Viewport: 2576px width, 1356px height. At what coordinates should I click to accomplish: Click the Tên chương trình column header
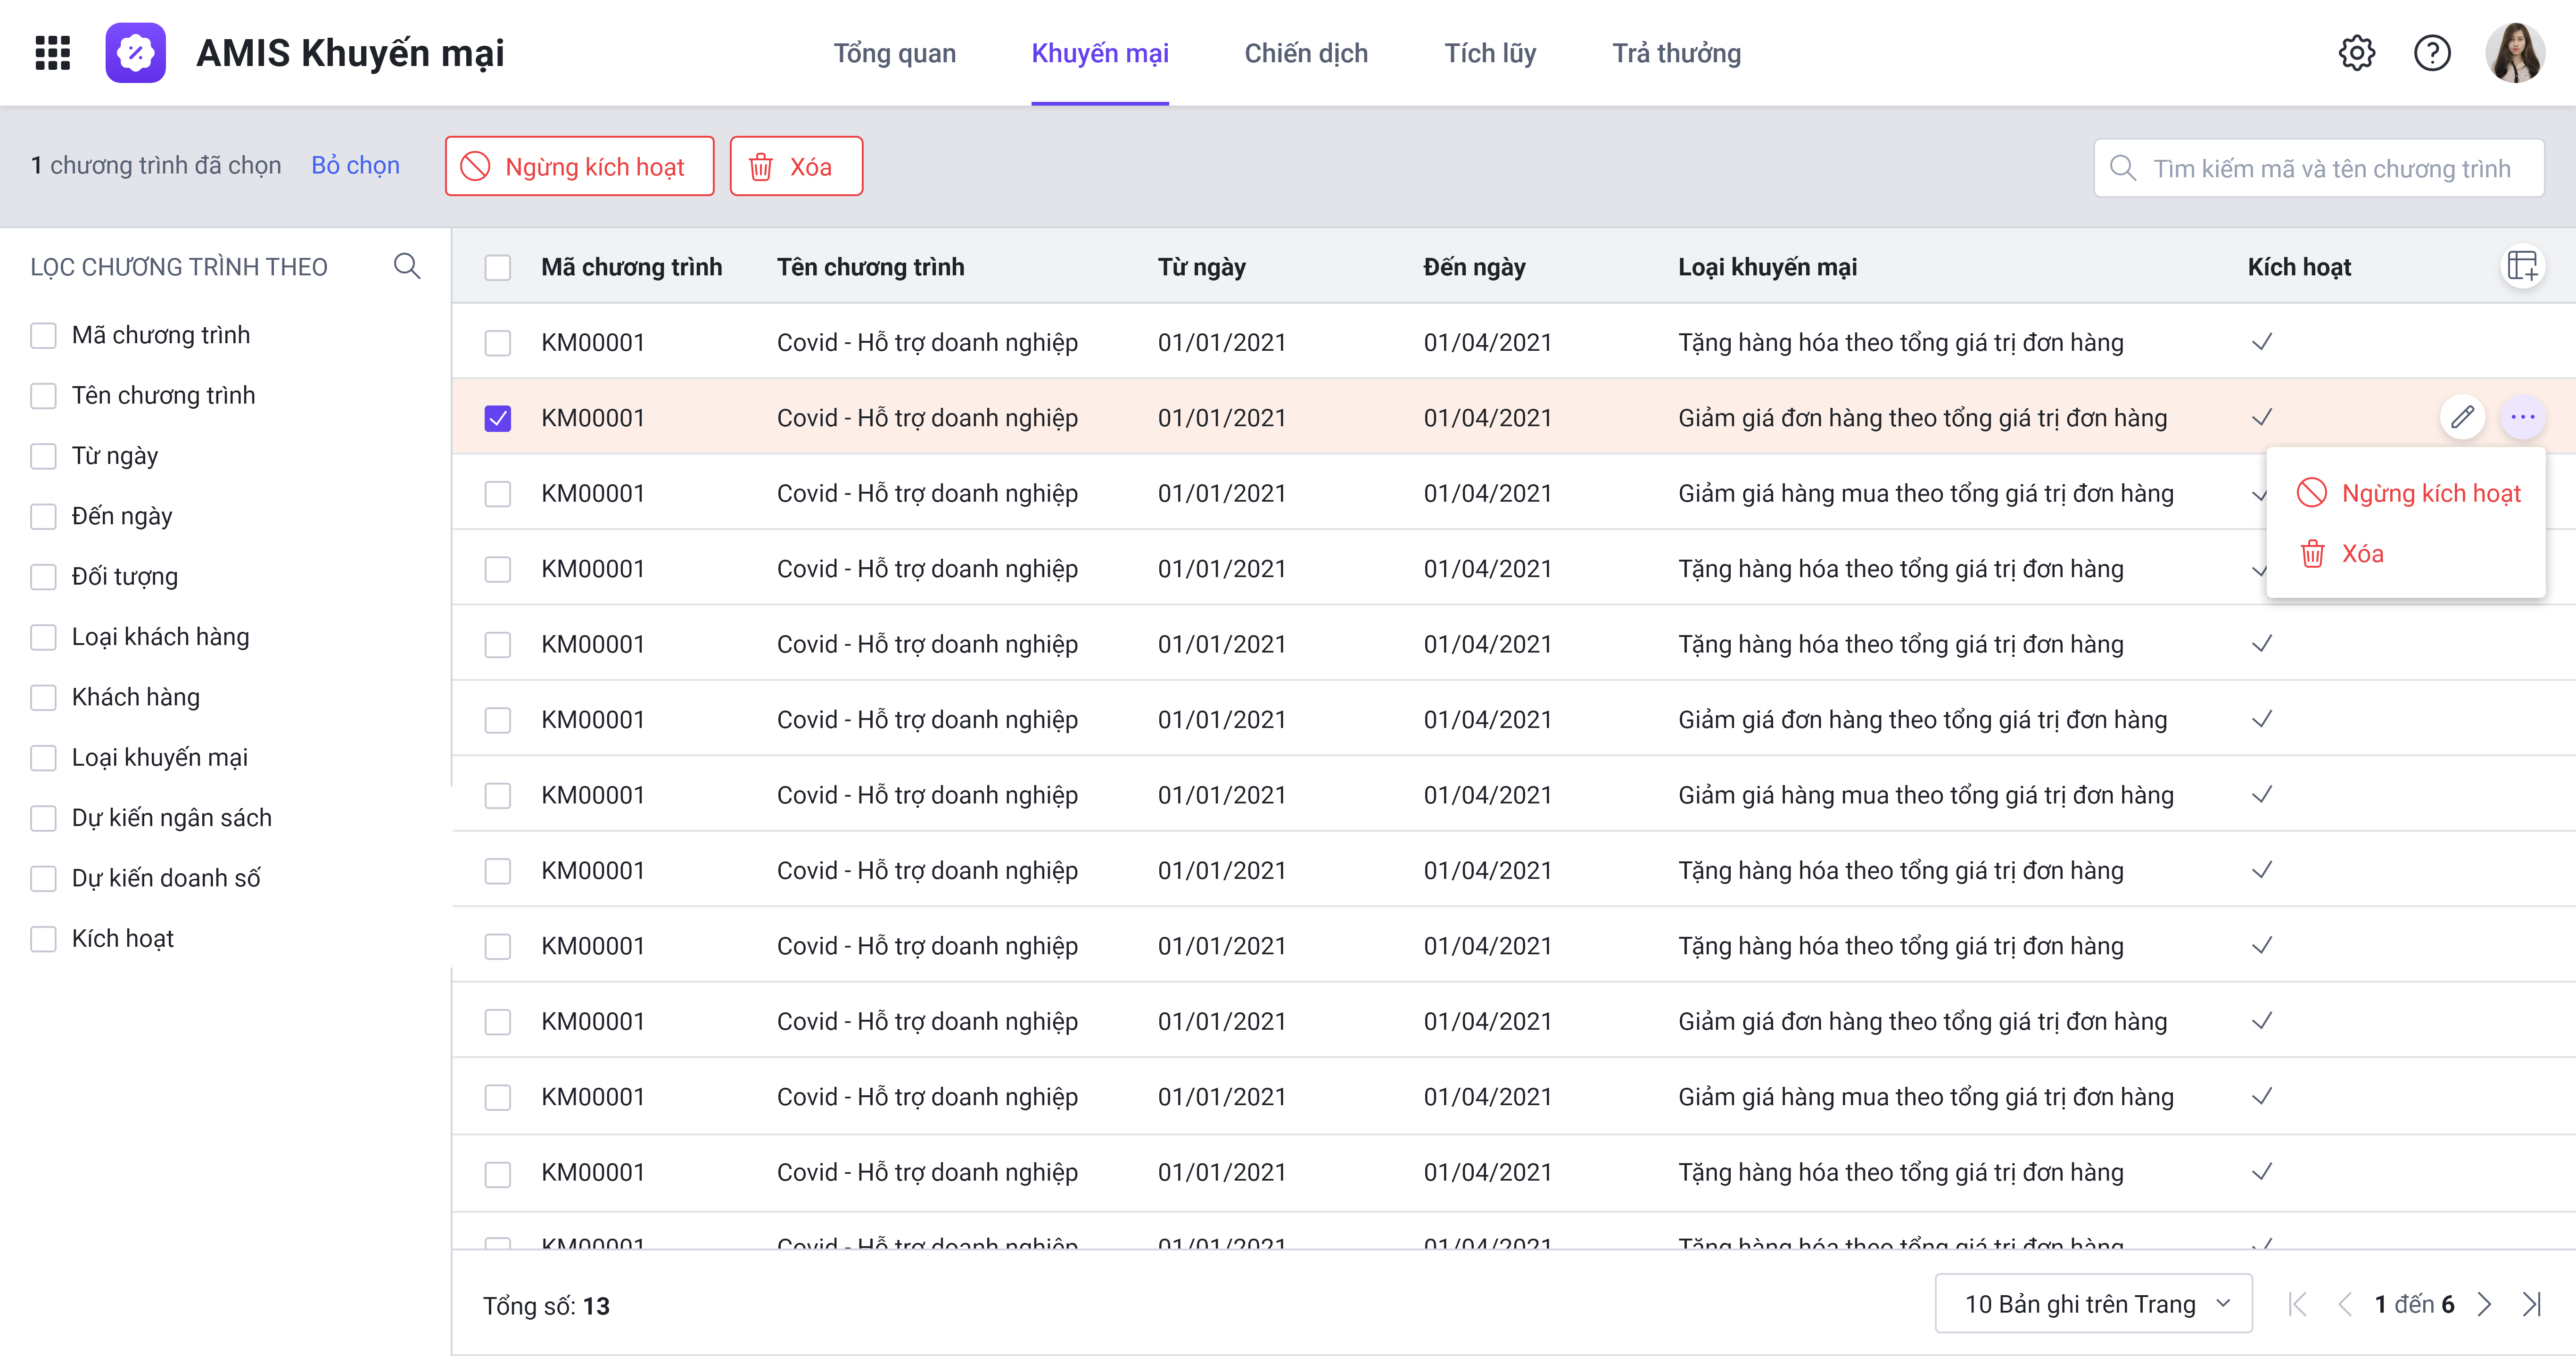870,267
